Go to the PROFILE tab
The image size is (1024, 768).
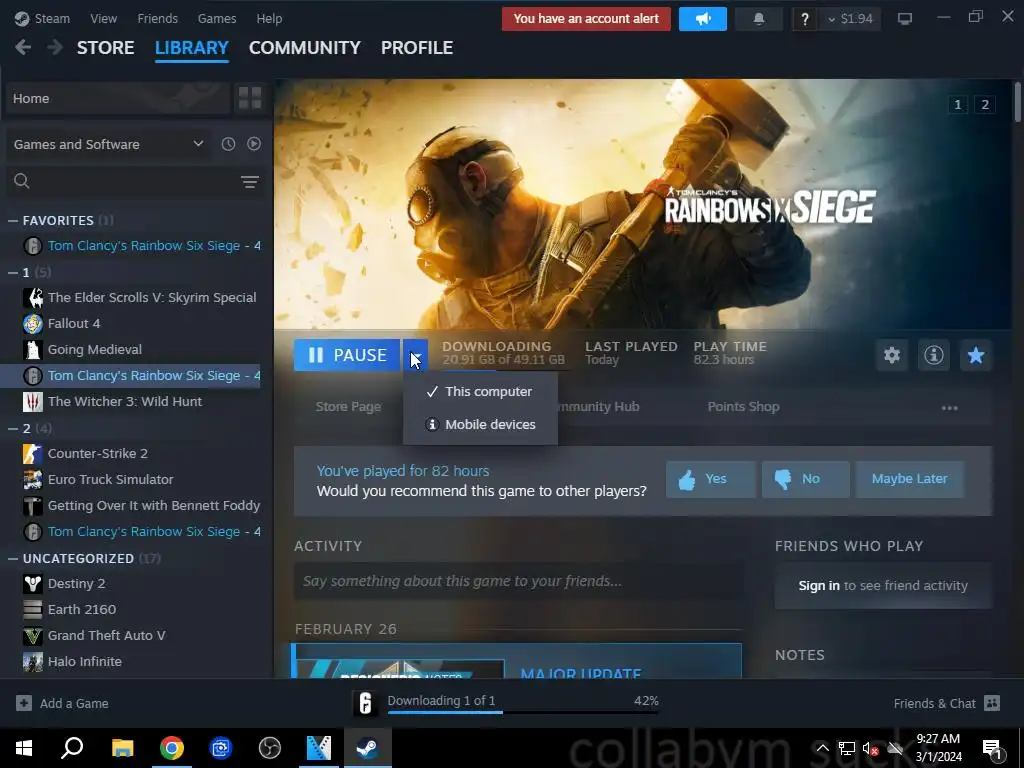coord(417,48)
